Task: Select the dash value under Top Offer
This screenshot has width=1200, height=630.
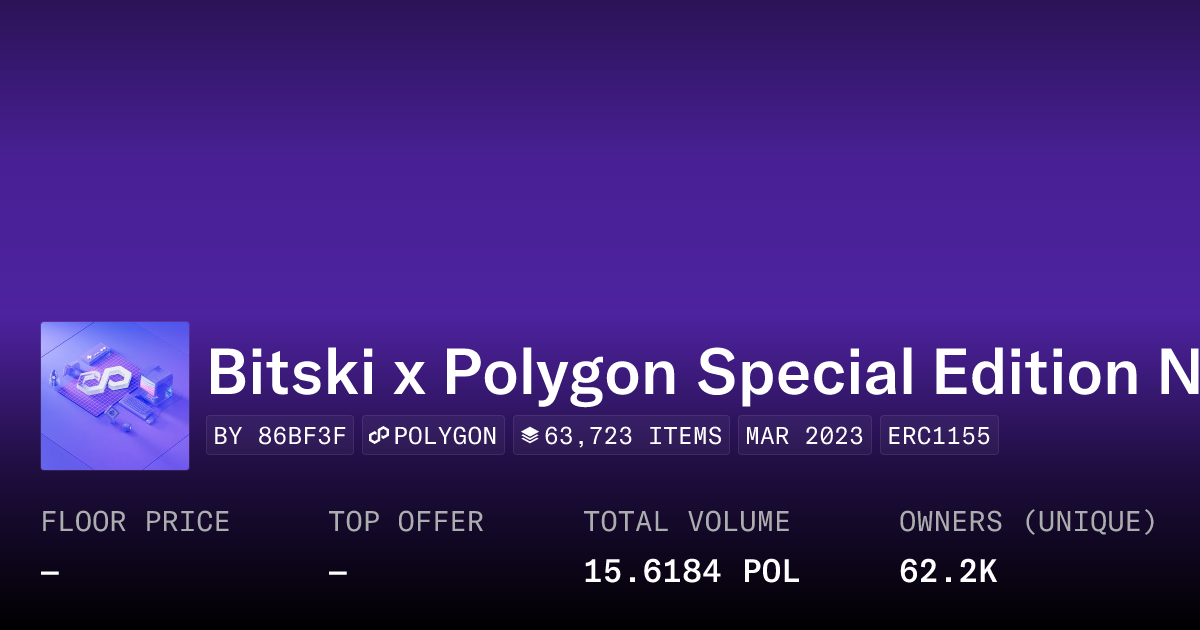Action: tap(338, 573)
